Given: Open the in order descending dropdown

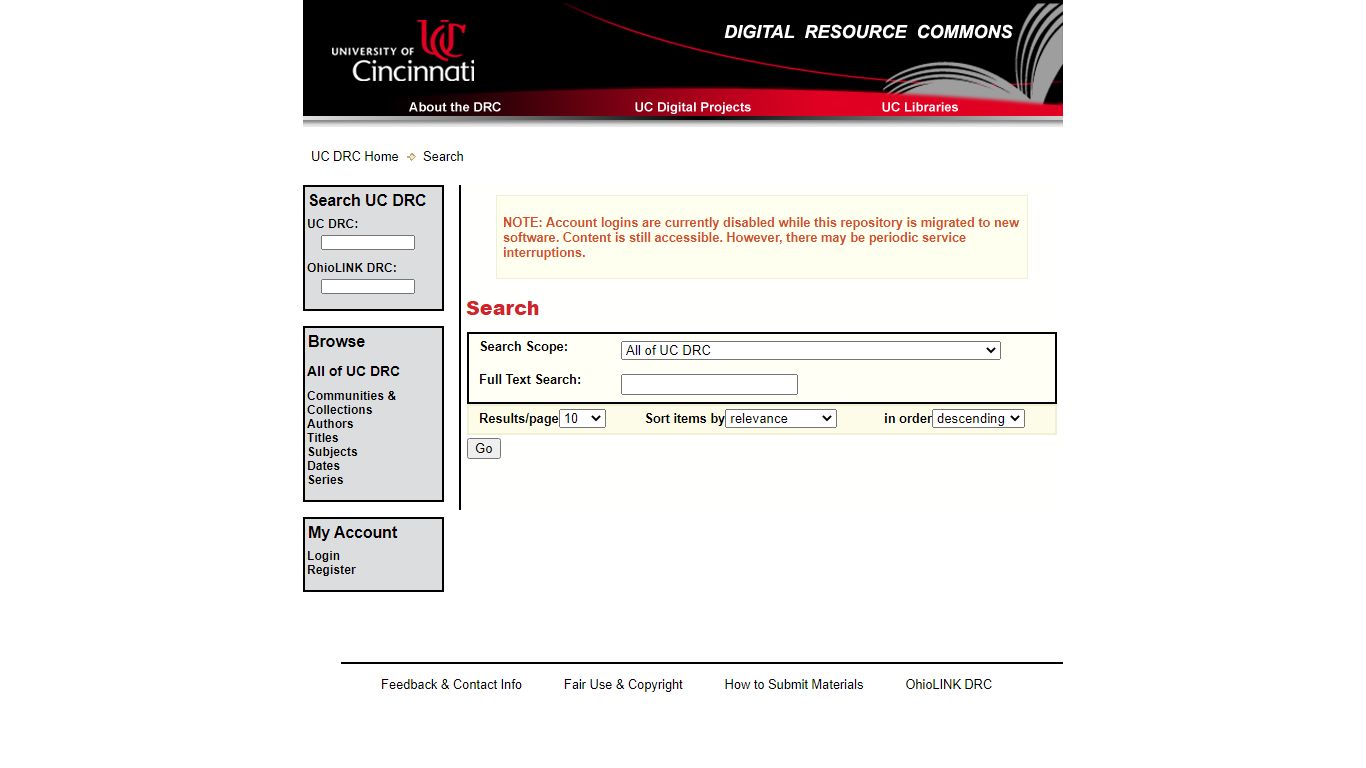Looking at the screenshot, I should pyautogui.click(x=979, y=419).
